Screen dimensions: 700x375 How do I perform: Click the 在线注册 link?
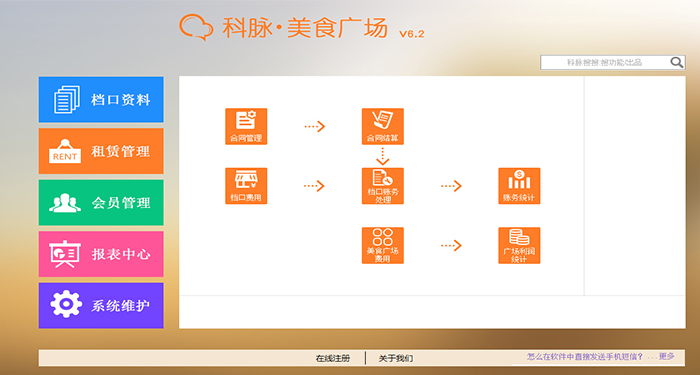click(x=333, y=358)
